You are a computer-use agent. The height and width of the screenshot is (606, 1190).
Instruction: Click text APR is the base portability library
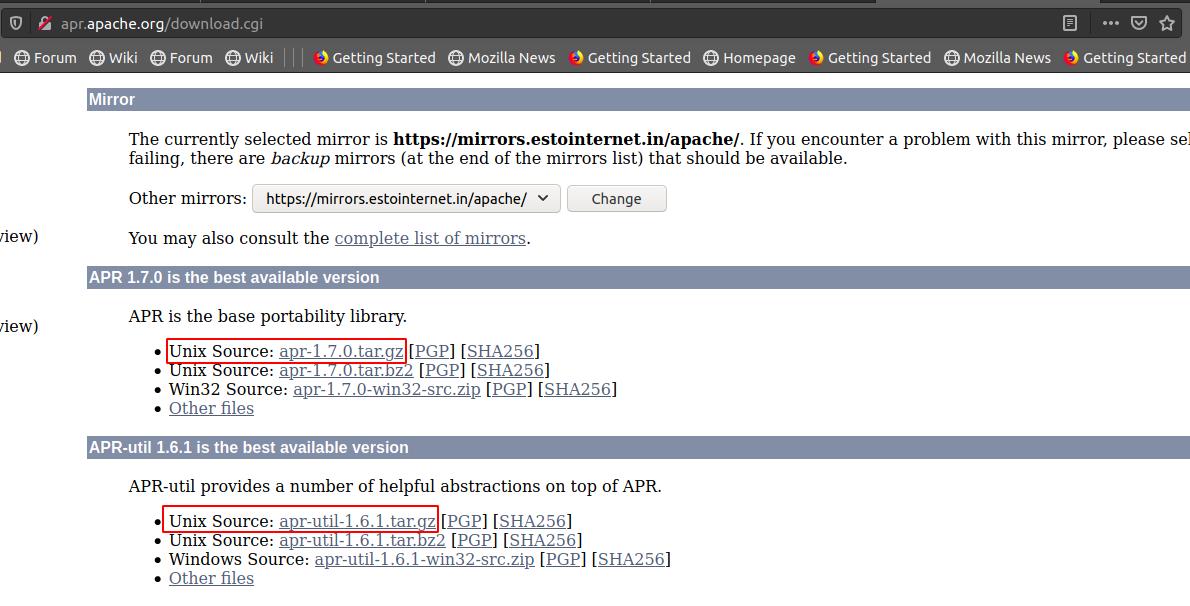(x=268, y=317)
